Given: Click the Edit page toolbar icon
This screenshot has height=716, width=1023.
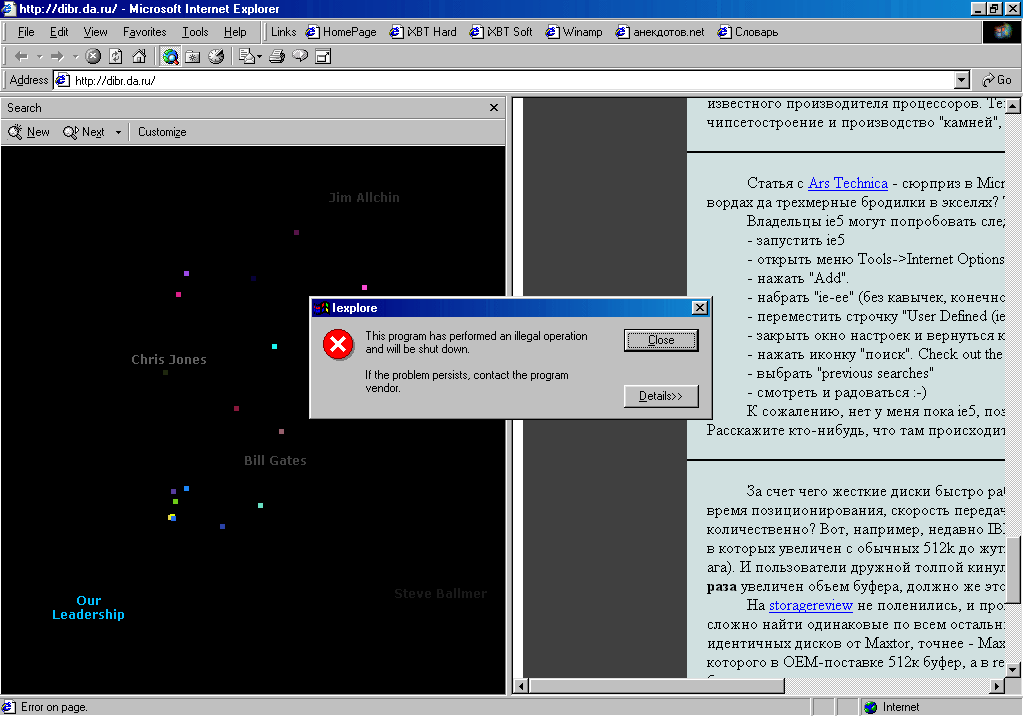Looking at the screenshot, I should click(x=246, y=57).
